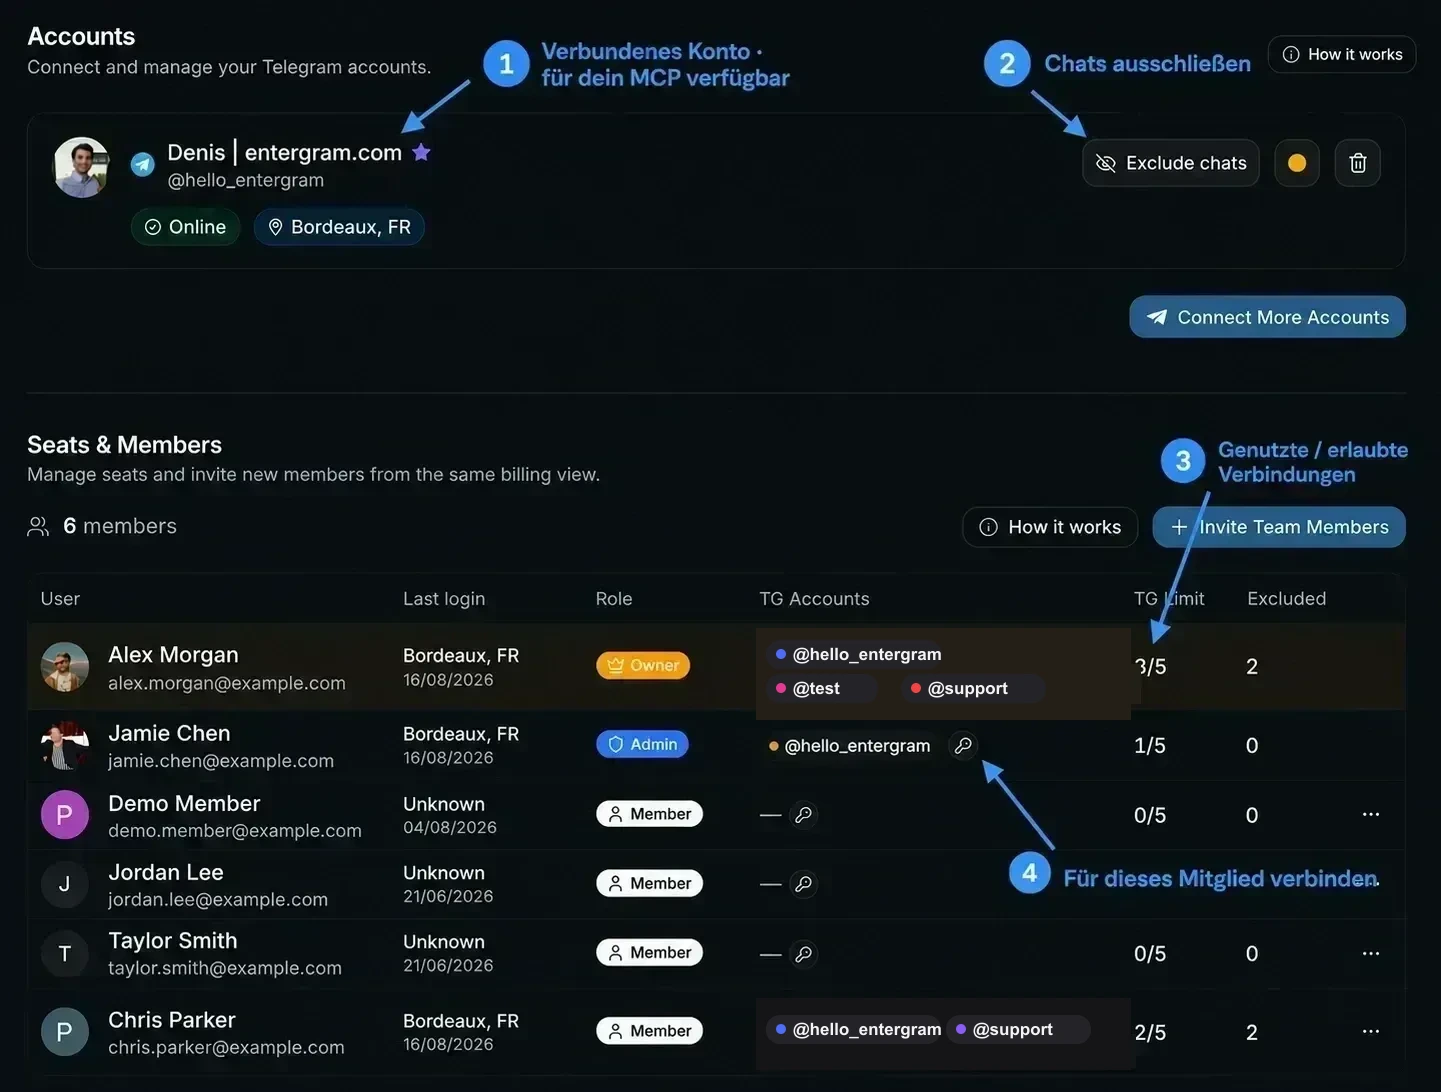This screenshot has width=1441, height=1092.
Task: Click the Bordeaux, FR location badge
Action: coord(339,227)
